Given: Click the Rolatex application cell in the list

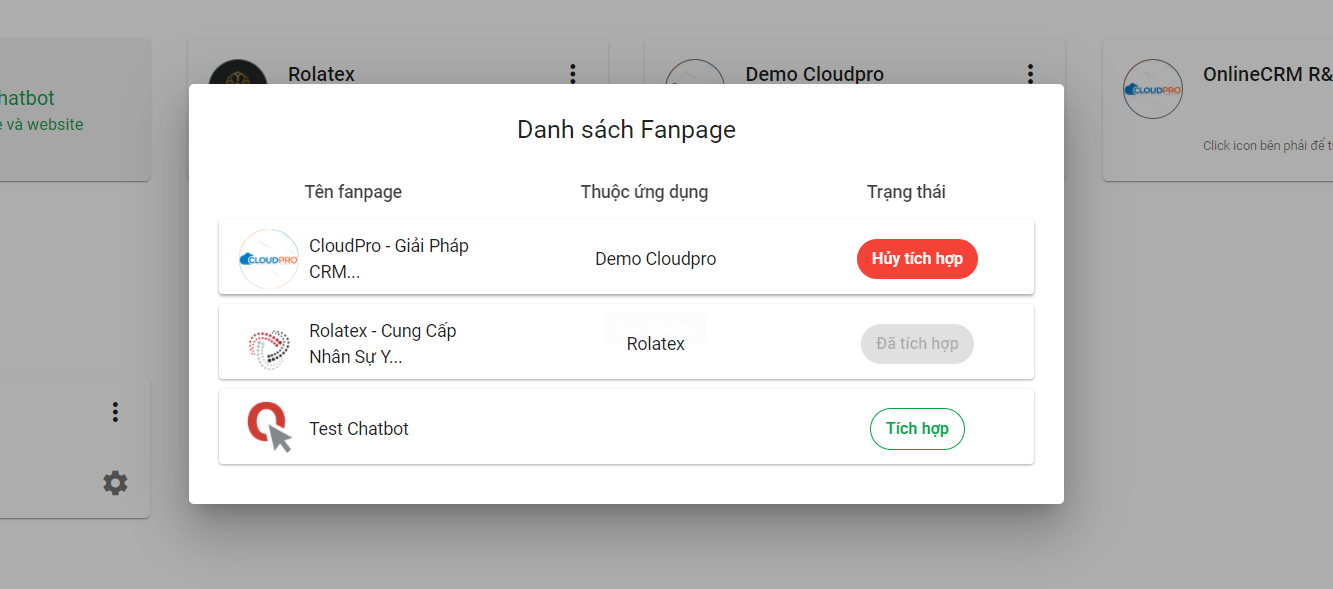Looking at the screenshot, I should 656,344.
